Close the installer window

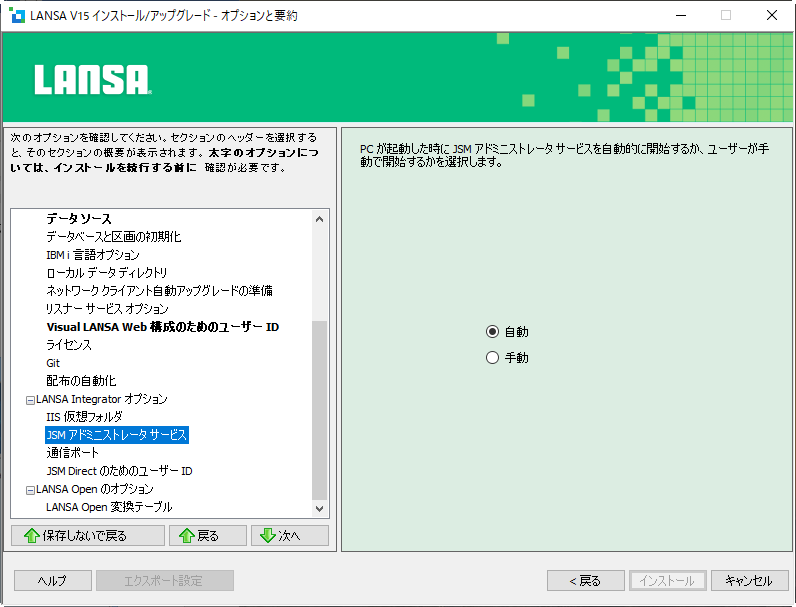[772, 15]
